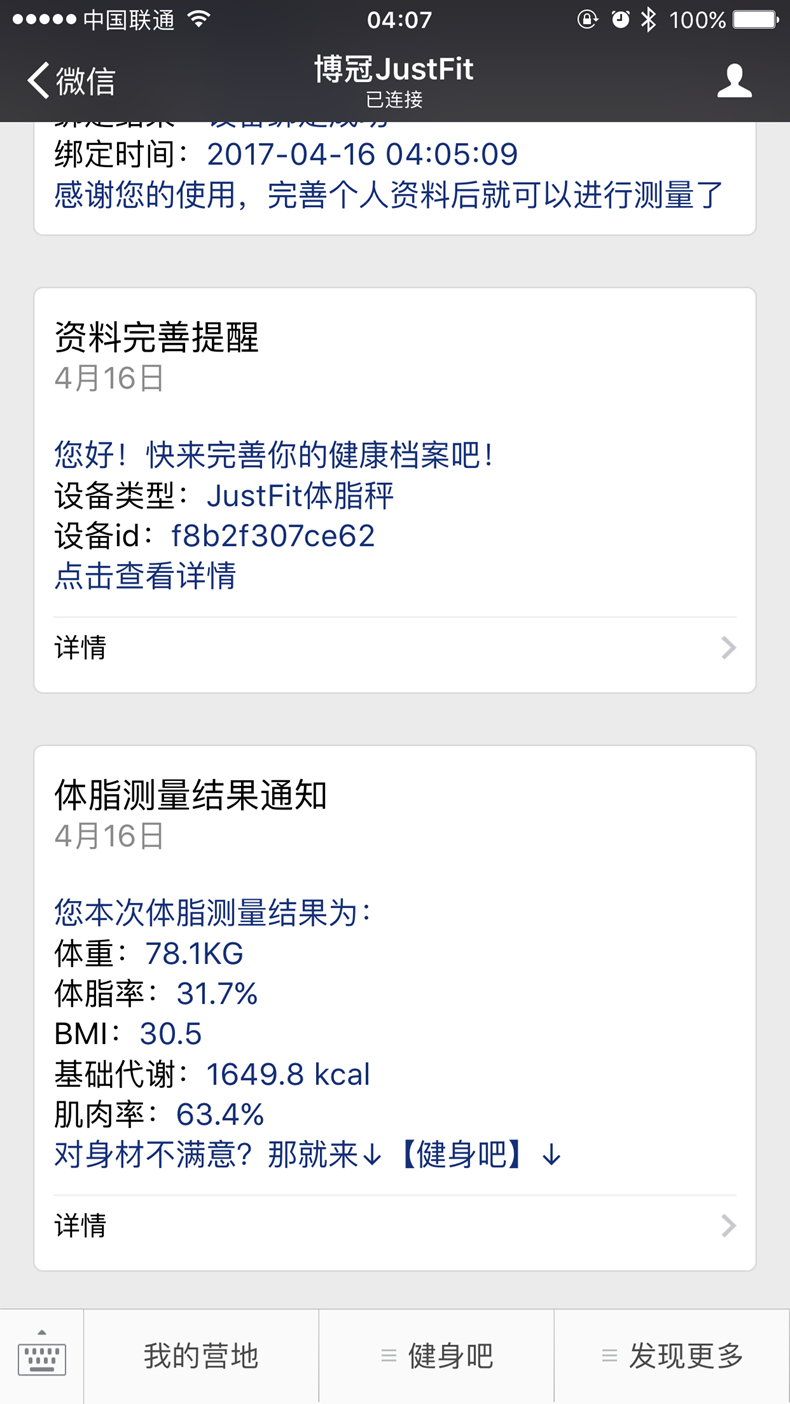790x1404 pixels.
Task: Tap the 资料完善提醒 card title
Action: pos(157,338)
